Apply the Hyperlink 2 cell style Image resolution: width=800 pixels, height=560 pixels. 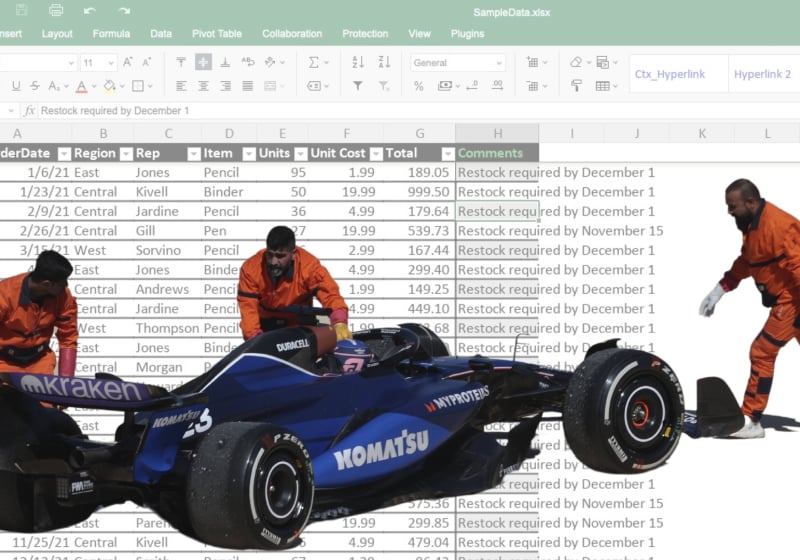(x=762, y=74)
